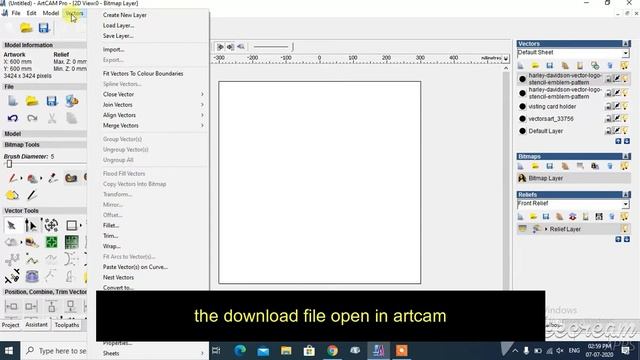The height and width of the screenshot is (360, 640).
Task: Expand the Align Vectors submenu
Action: pyautogui.click(x=153, y=115)
